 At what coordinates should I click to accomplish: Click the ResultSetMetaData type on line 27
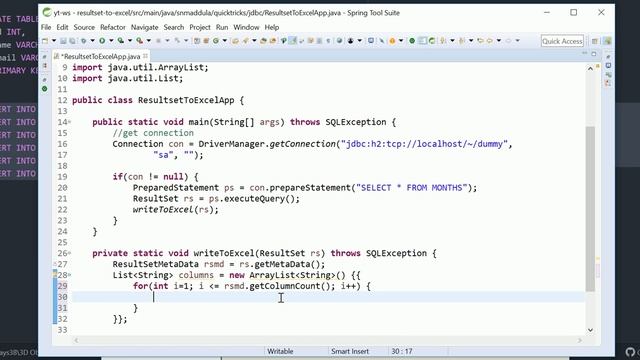point(156,264)
